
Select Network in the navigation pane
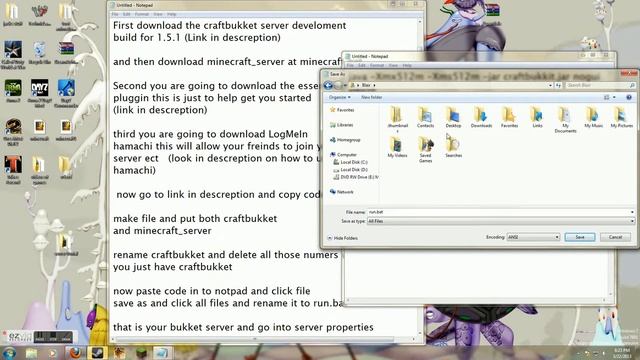pyautogui.click(x=342, y=192)
